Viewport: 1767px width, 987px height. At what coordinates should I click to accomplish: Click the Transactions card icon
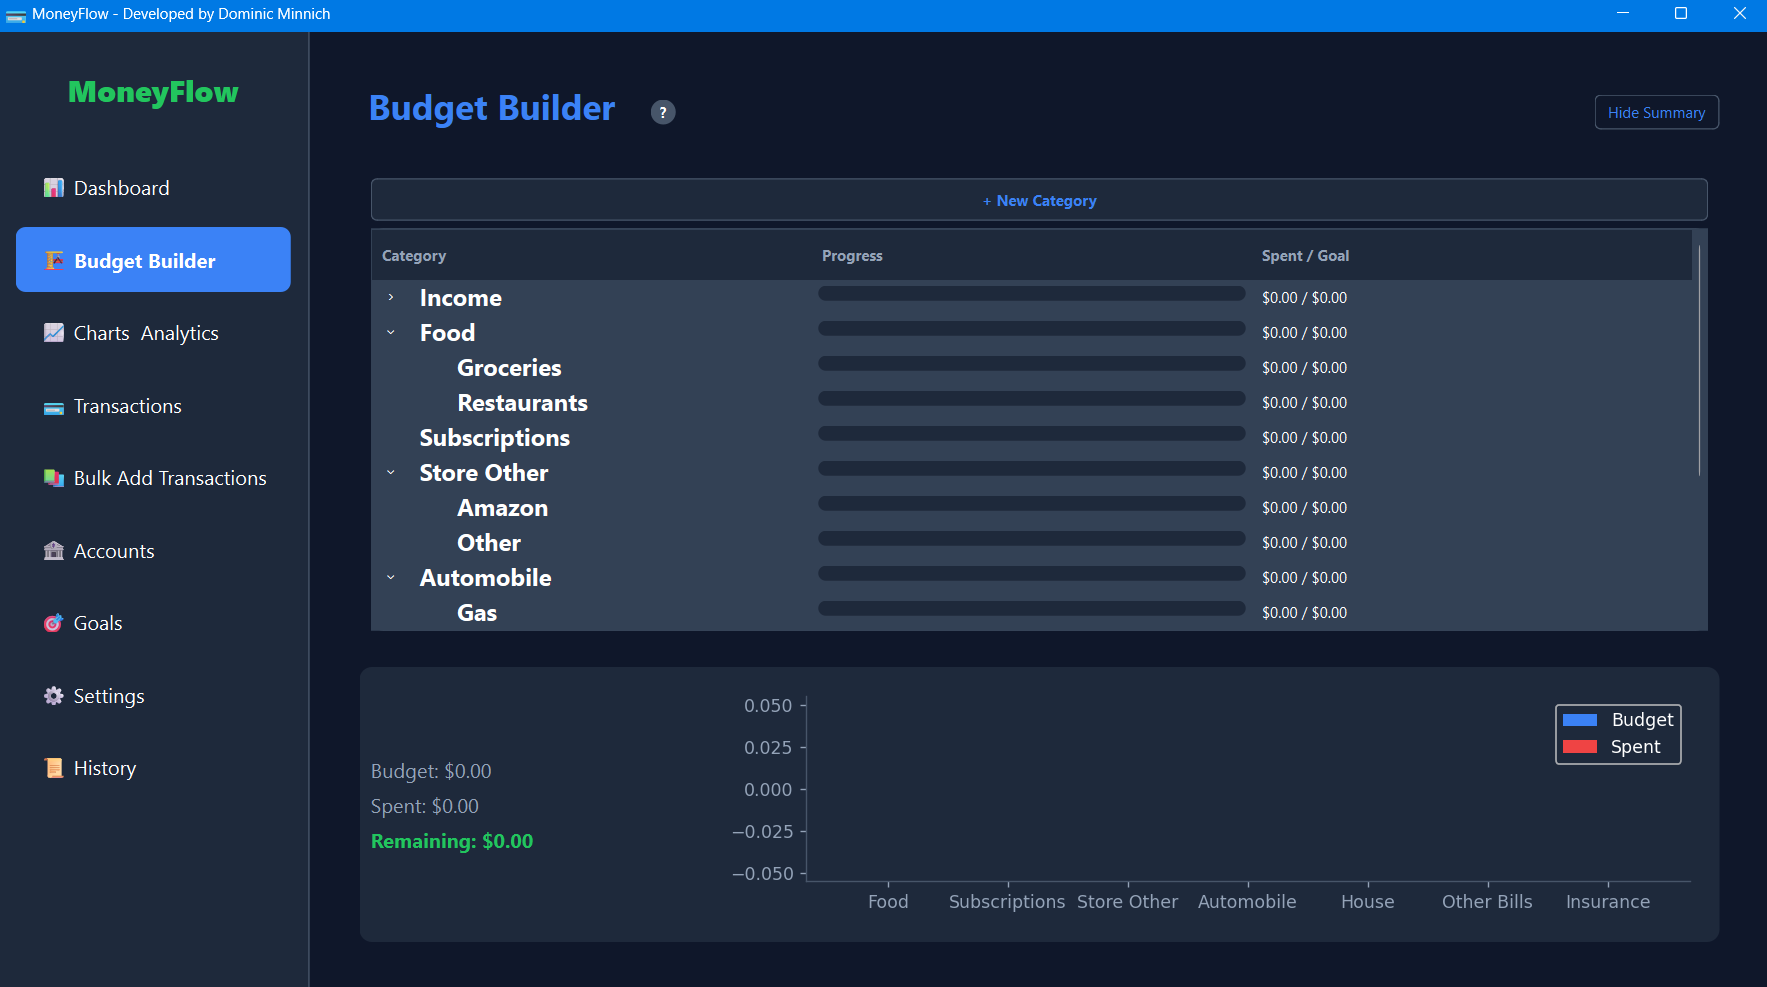point(53,406)
